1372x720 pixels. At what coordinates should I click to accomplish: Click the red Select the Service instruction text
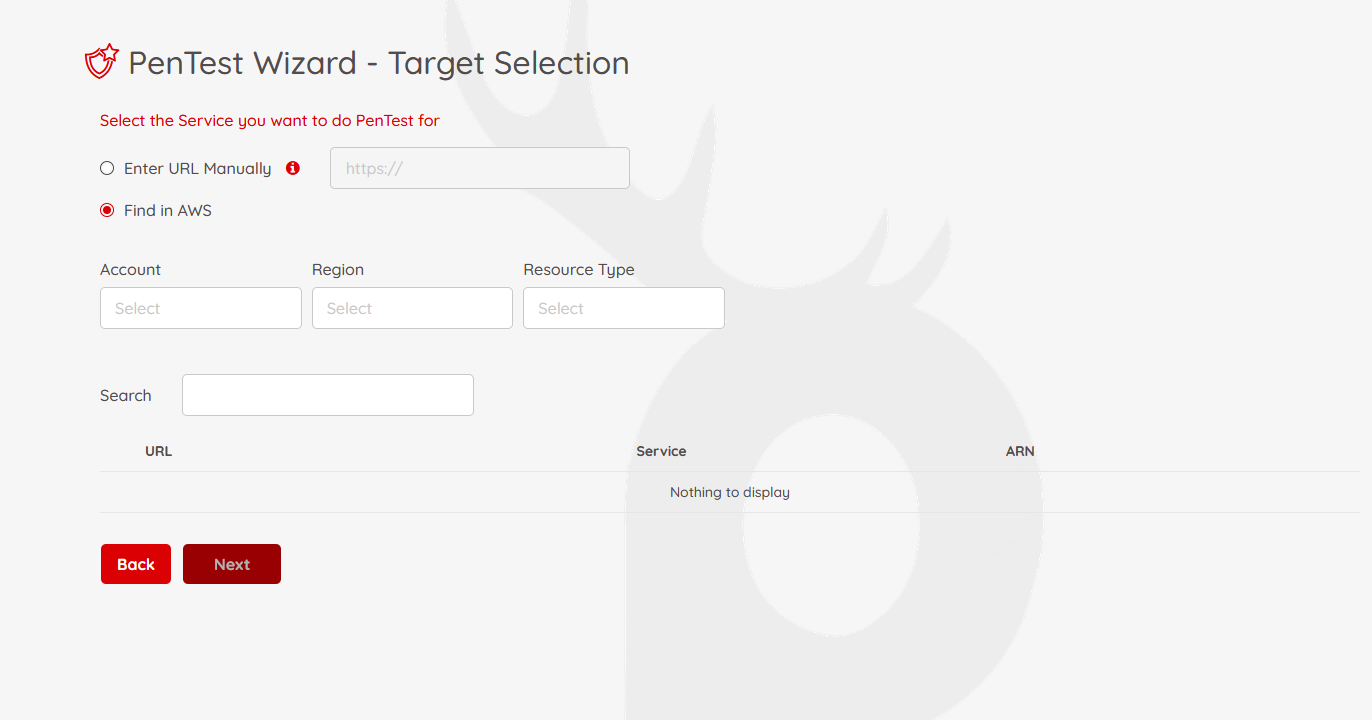[270, 121]
